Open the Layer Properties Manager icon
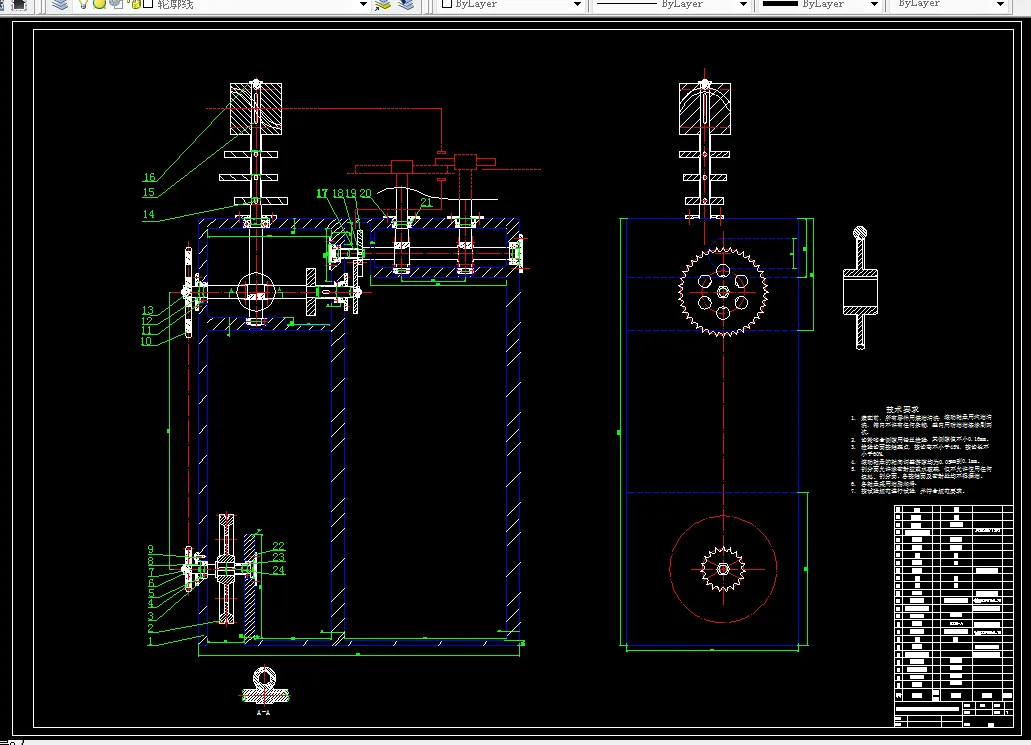Viewport: 1031px width, 745px height. pos(60,4)
